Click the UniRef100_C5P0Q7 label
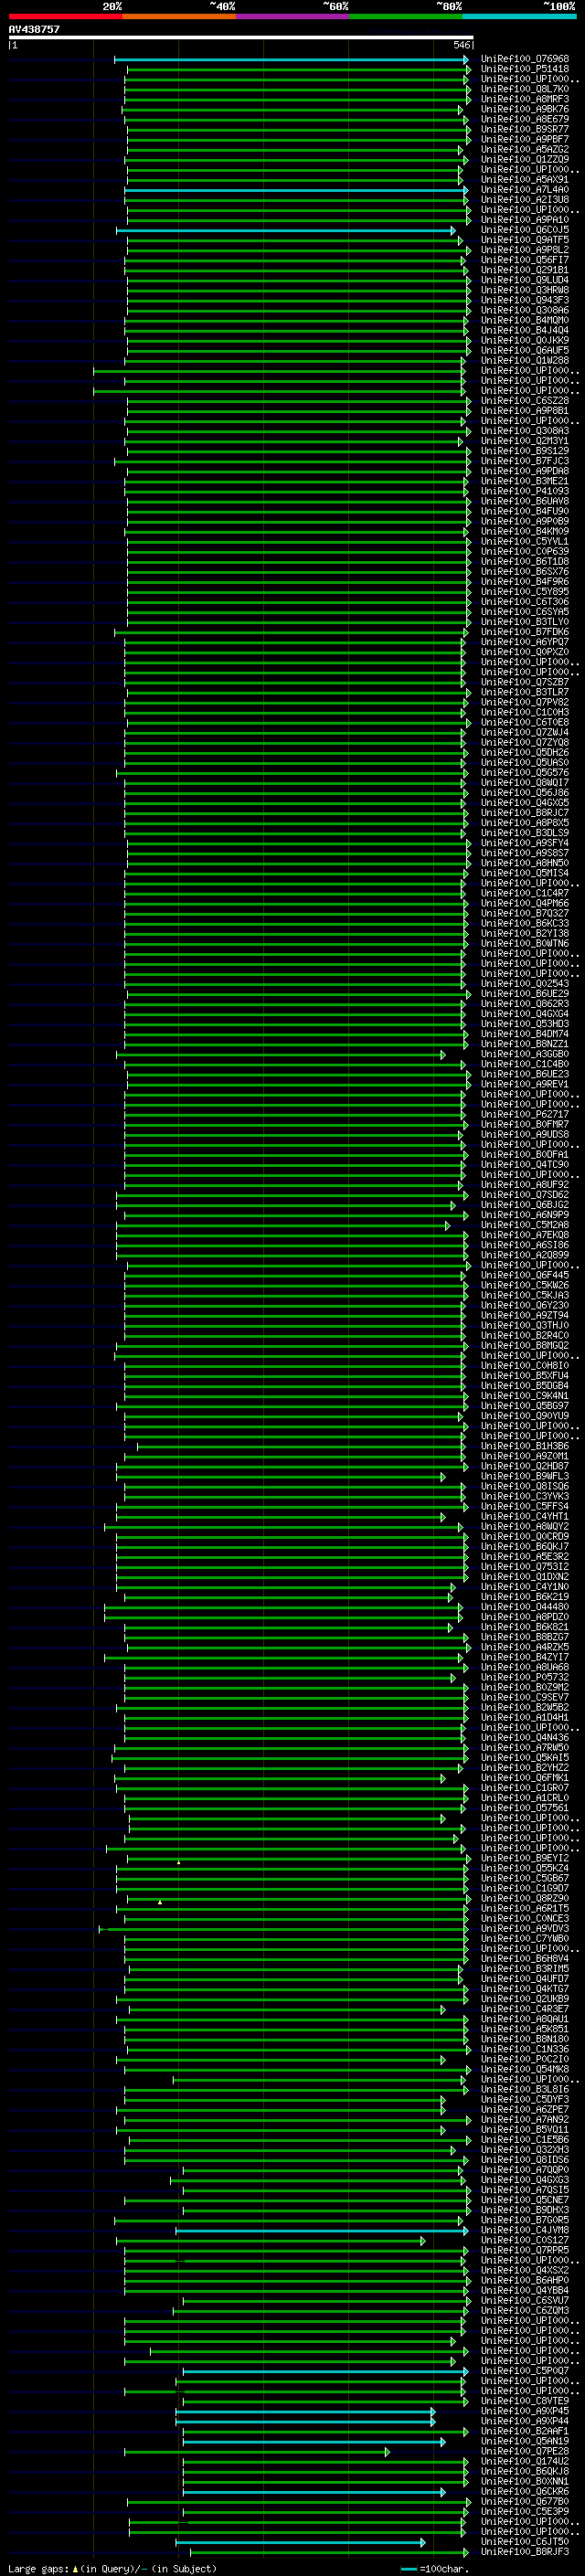This screenshot has height=2576, width=585. pos(524,2370)
